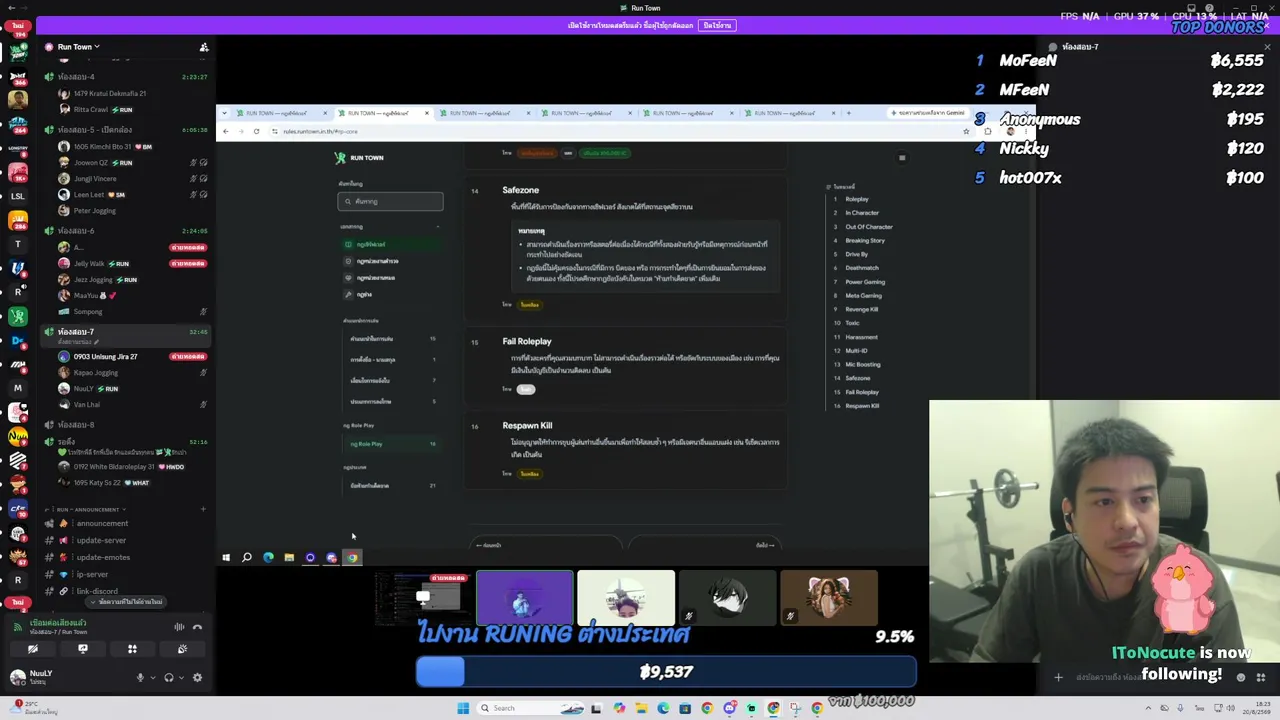Open the Activities button in voice panel

pyautogui.click(x=132, y=649)
